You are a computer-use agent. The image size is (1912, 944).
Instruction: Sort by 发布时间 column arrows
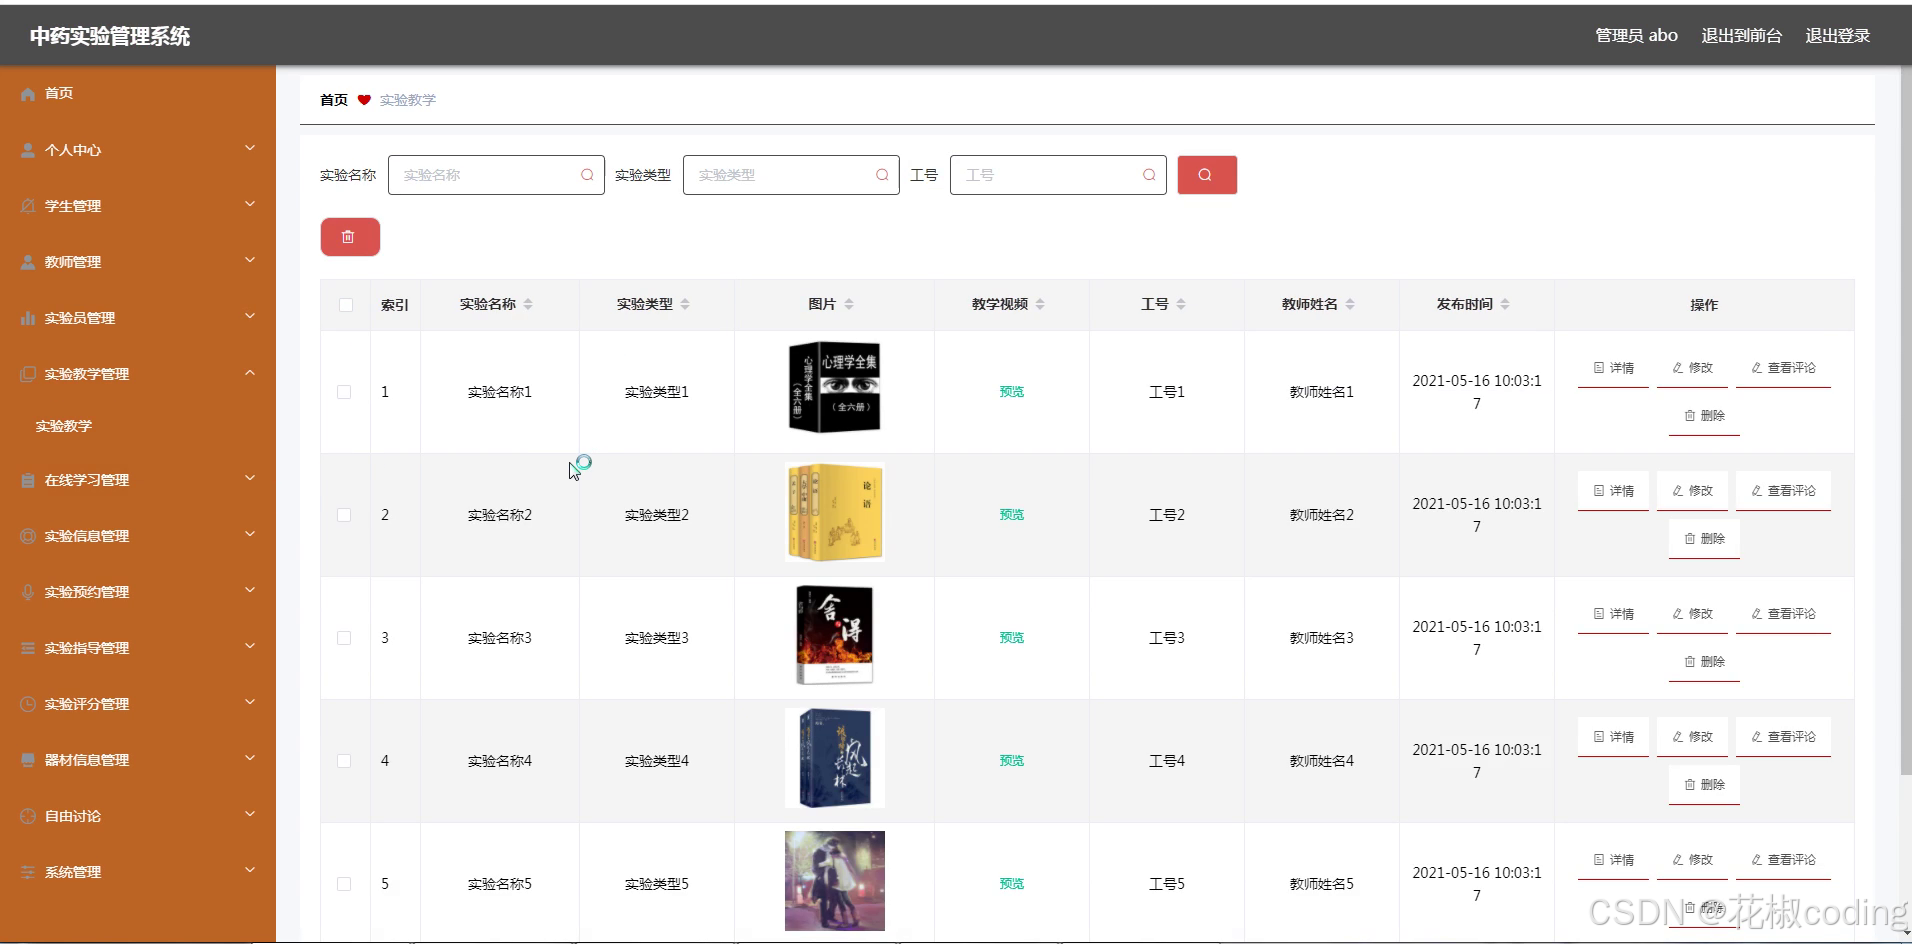(x=1505, y=304)
